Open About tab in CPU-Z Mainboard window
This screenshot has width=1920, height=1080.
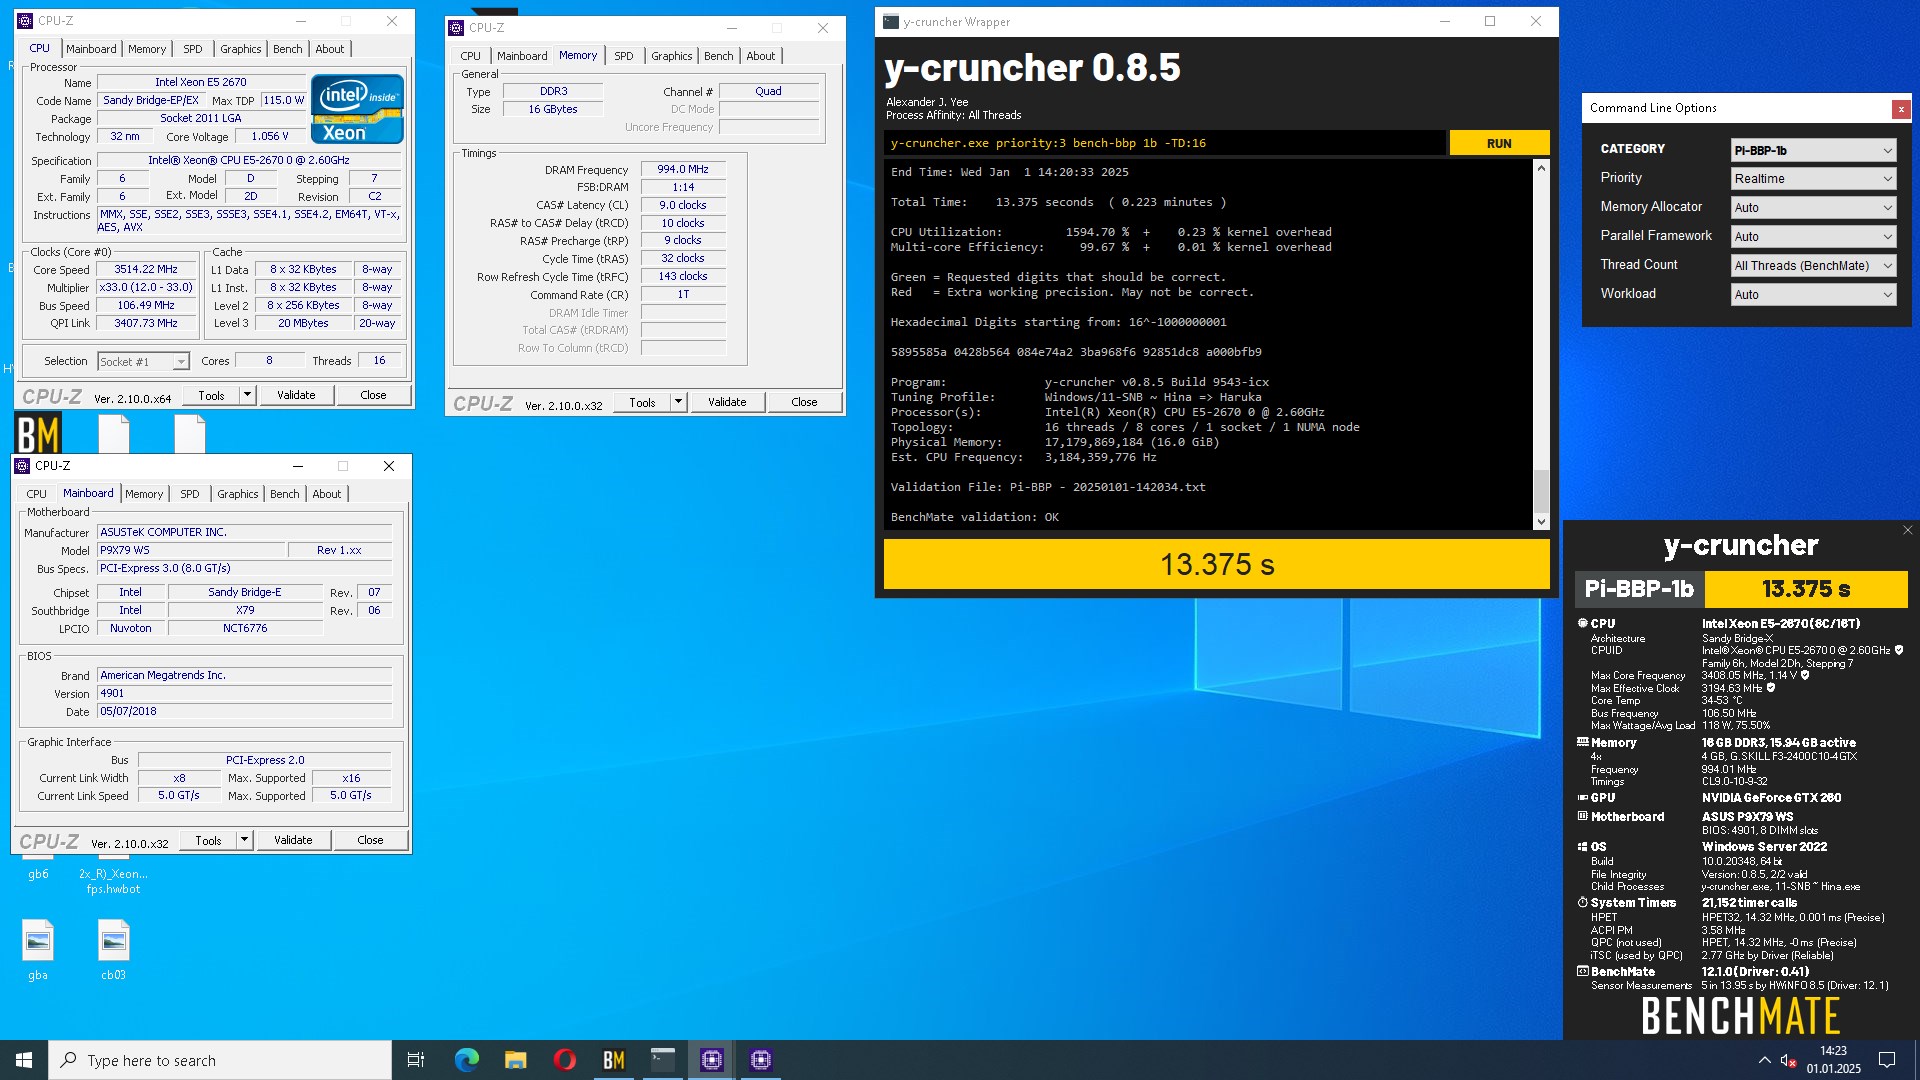(x=327, y=494)
